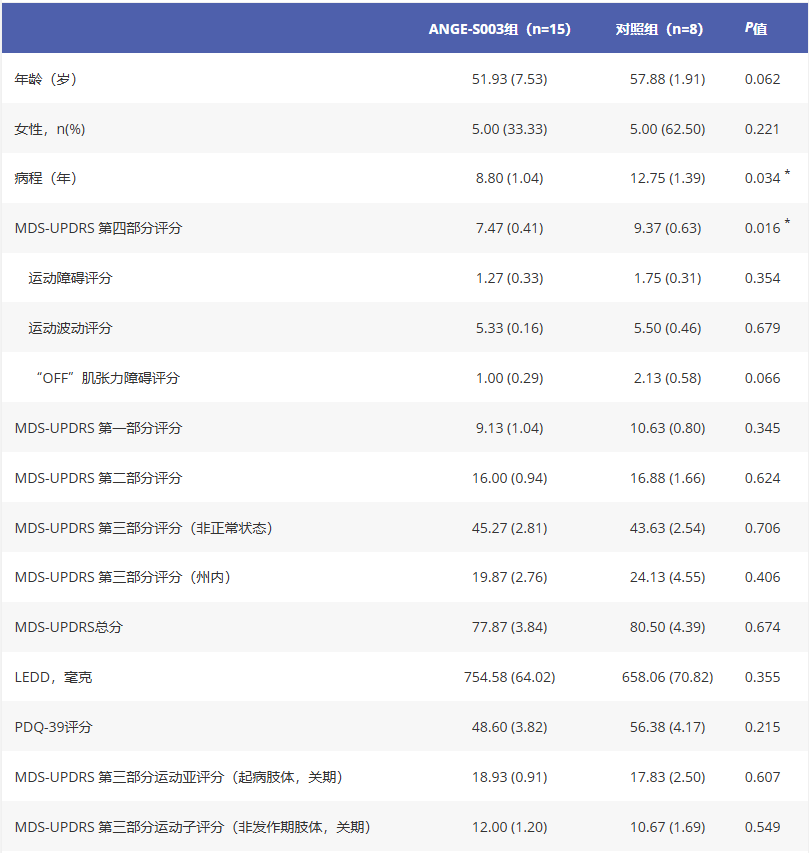Select value 12.75 (1.39) disease duration

click(668, 178)
